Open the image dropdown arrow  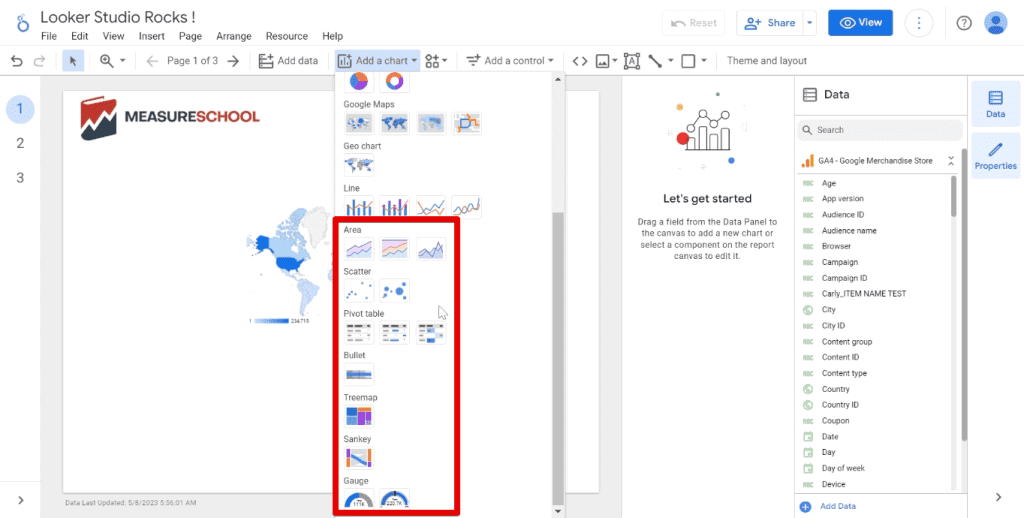(x=615, y=61)
